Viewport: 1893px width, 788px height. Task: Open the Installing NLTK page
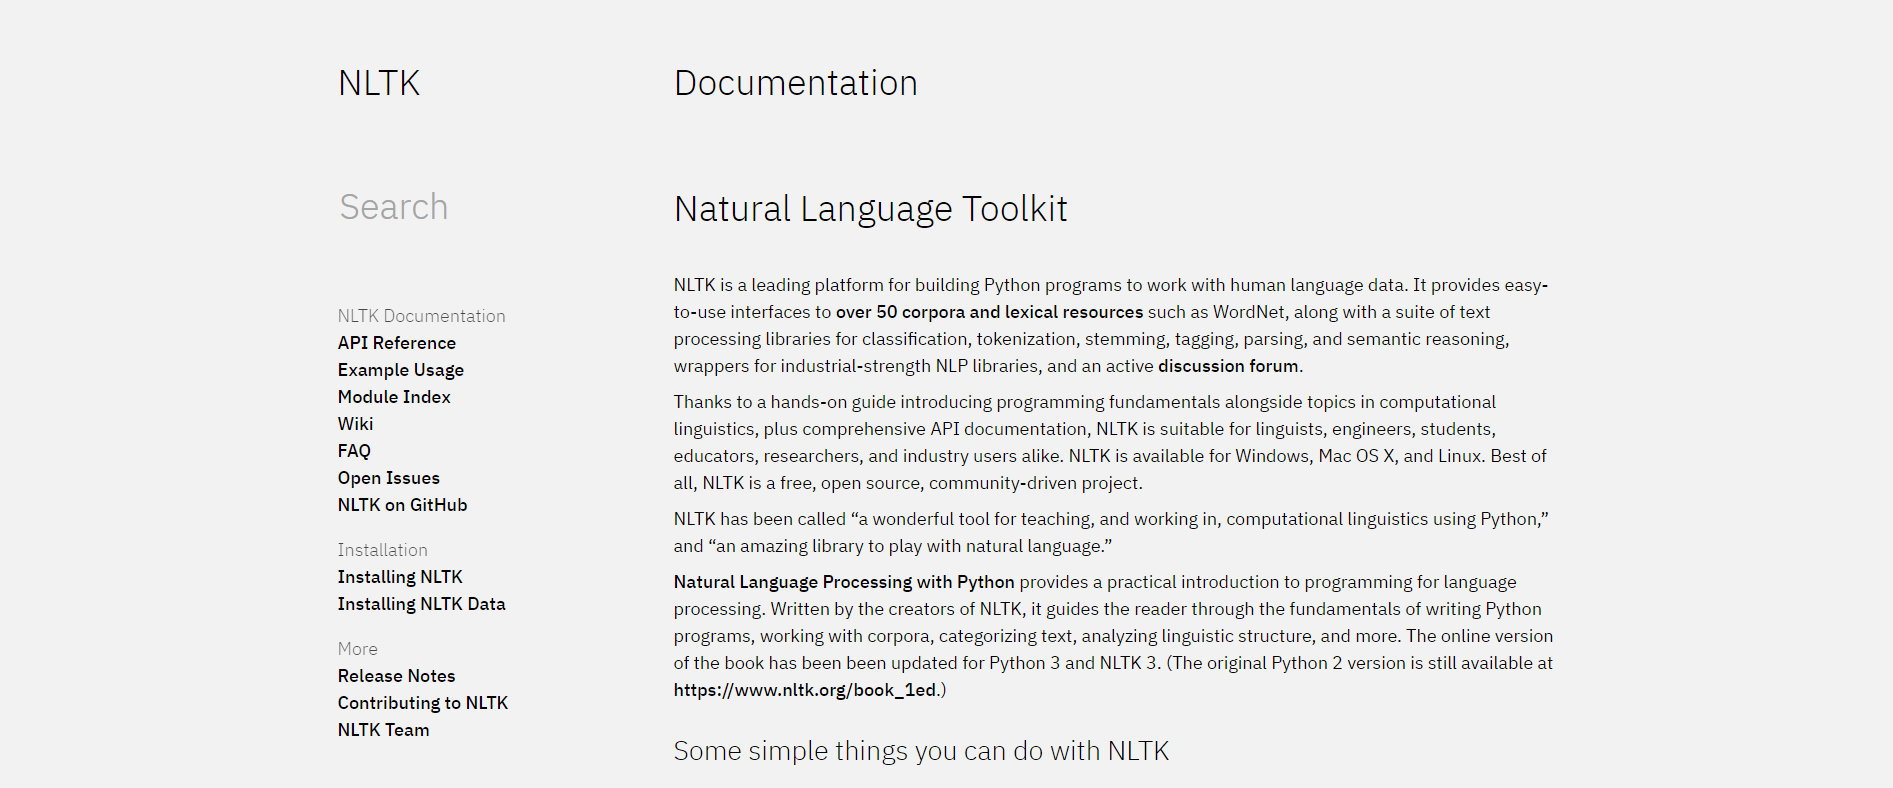pos(400,577)
